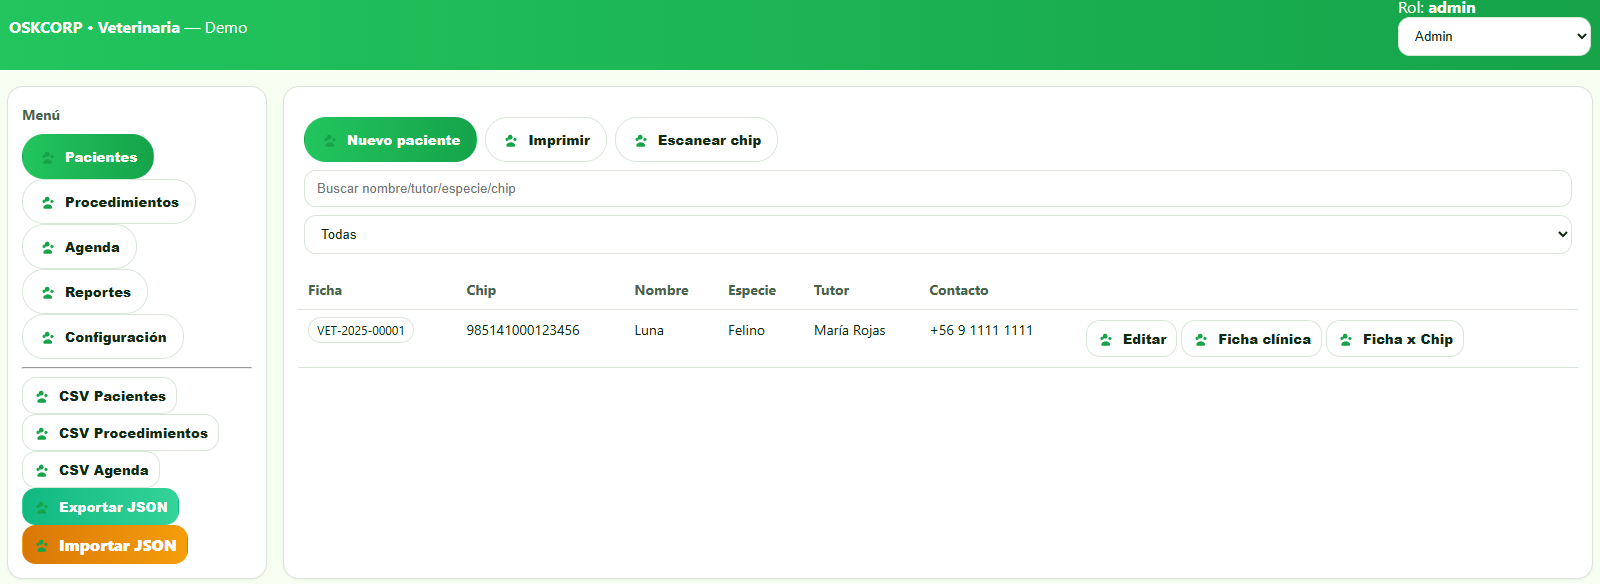Click the paw icon on Ficha clínica

pyautogui.click(x=1201, y=340)
